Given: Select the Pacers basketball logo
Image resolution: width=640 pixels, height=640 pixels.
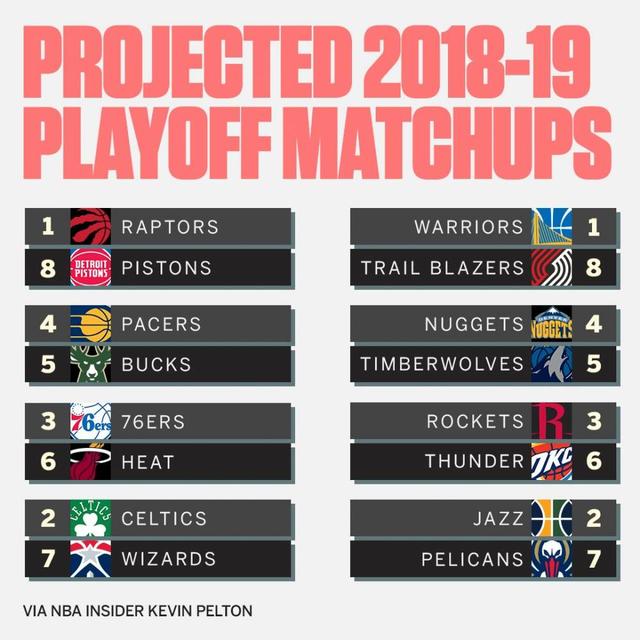Looking at the screenshot, I should 91,324.
